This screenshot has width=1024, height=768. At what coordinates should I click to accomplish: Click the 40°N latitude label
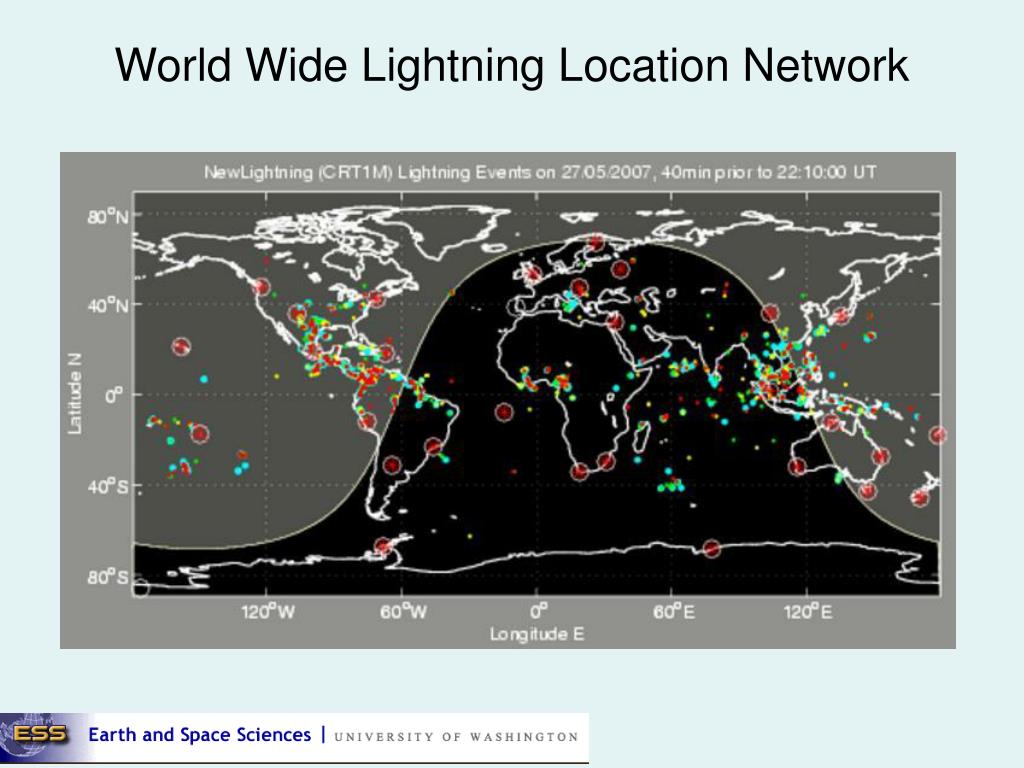[108, 305]
